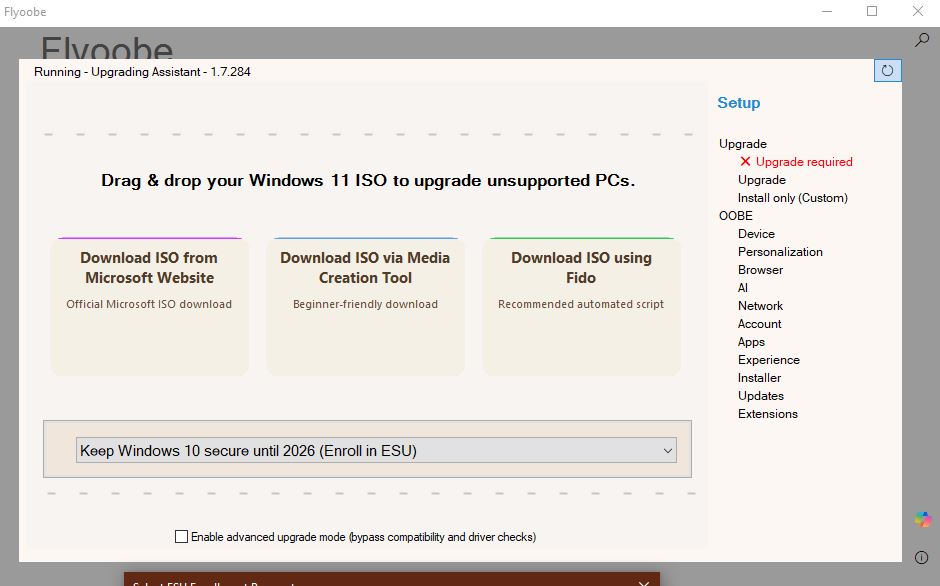
Task: Click Recommended automated script subtitle
Action: [581, 304]
